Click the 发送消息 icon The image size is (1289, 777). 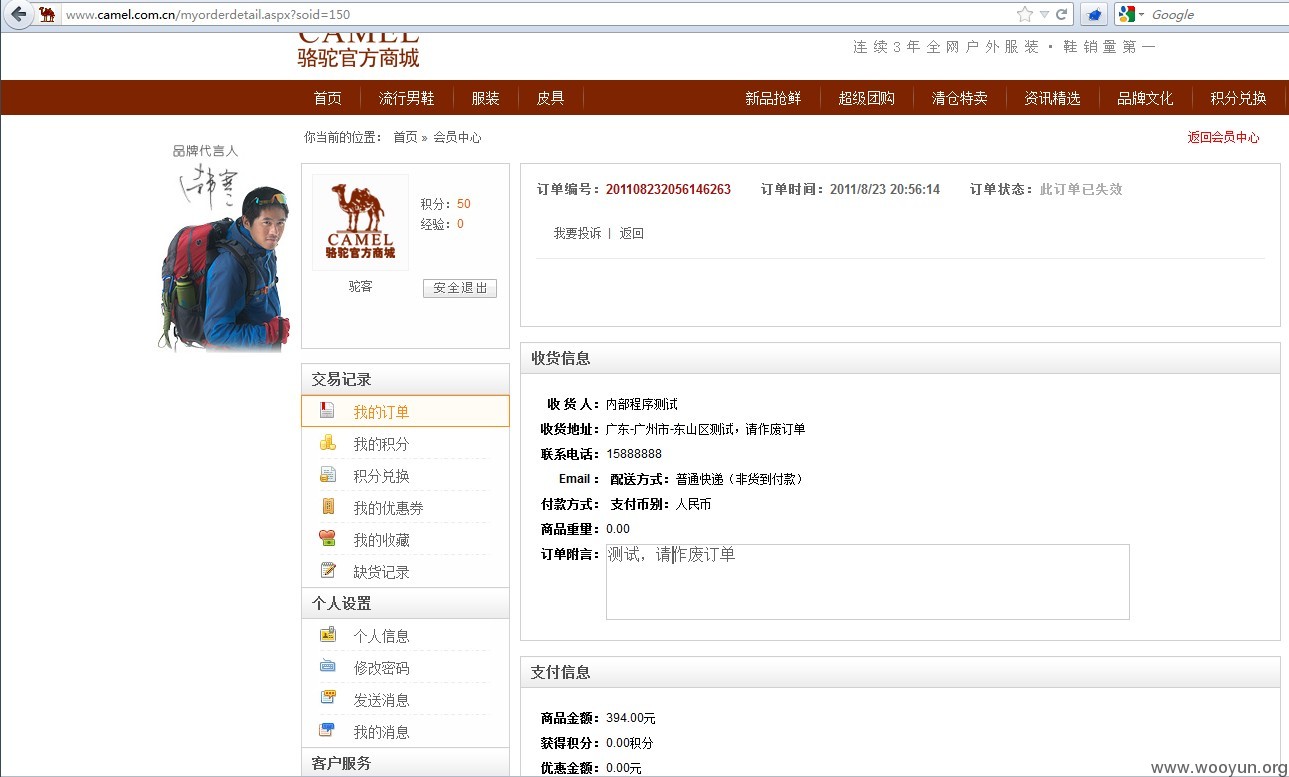point(327,698)
